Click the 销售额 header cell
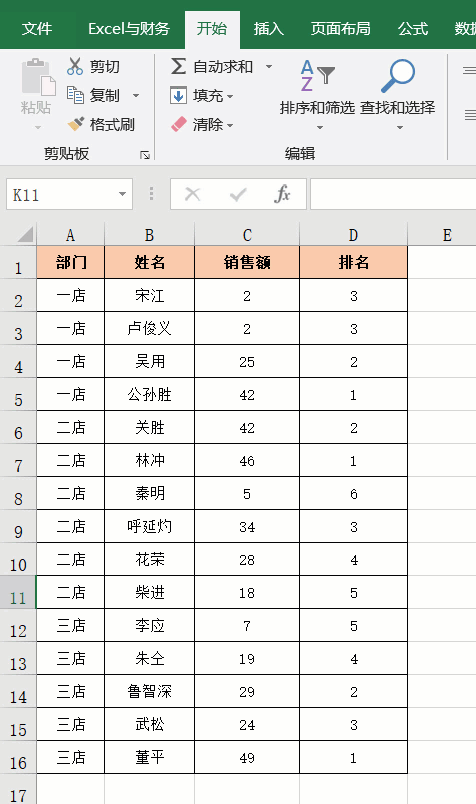The width and height of the screenshot is (476, 804). [x=247, y=263]
